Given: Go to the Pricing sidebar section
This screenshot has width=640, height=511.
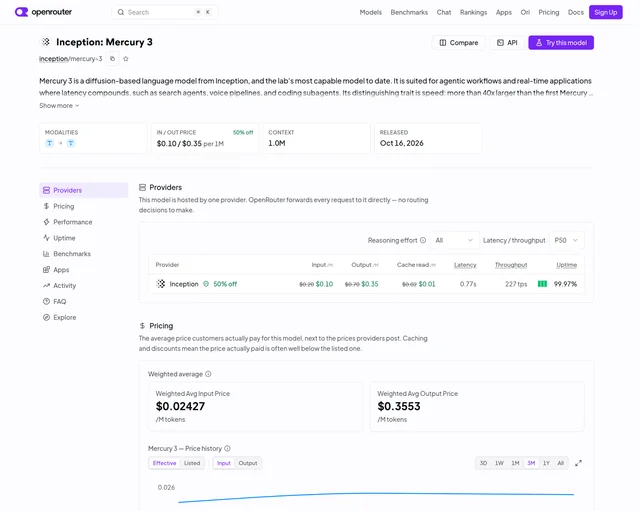Looking at the screenshot, I should (84, 206).
